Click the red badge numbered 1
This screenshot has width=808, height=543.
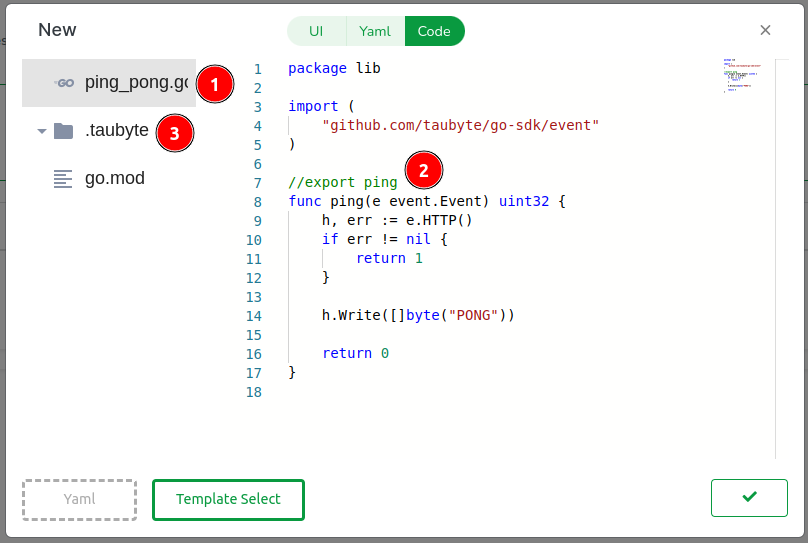pyautogui.click(x=214, y=84)
